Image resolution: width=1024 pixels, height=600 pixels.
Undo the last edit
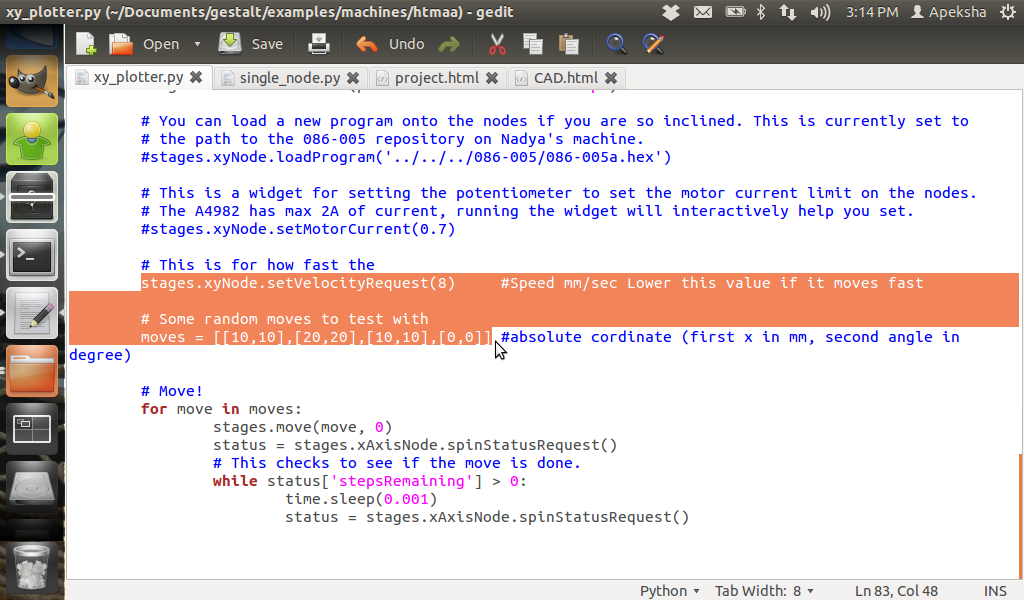390,44
